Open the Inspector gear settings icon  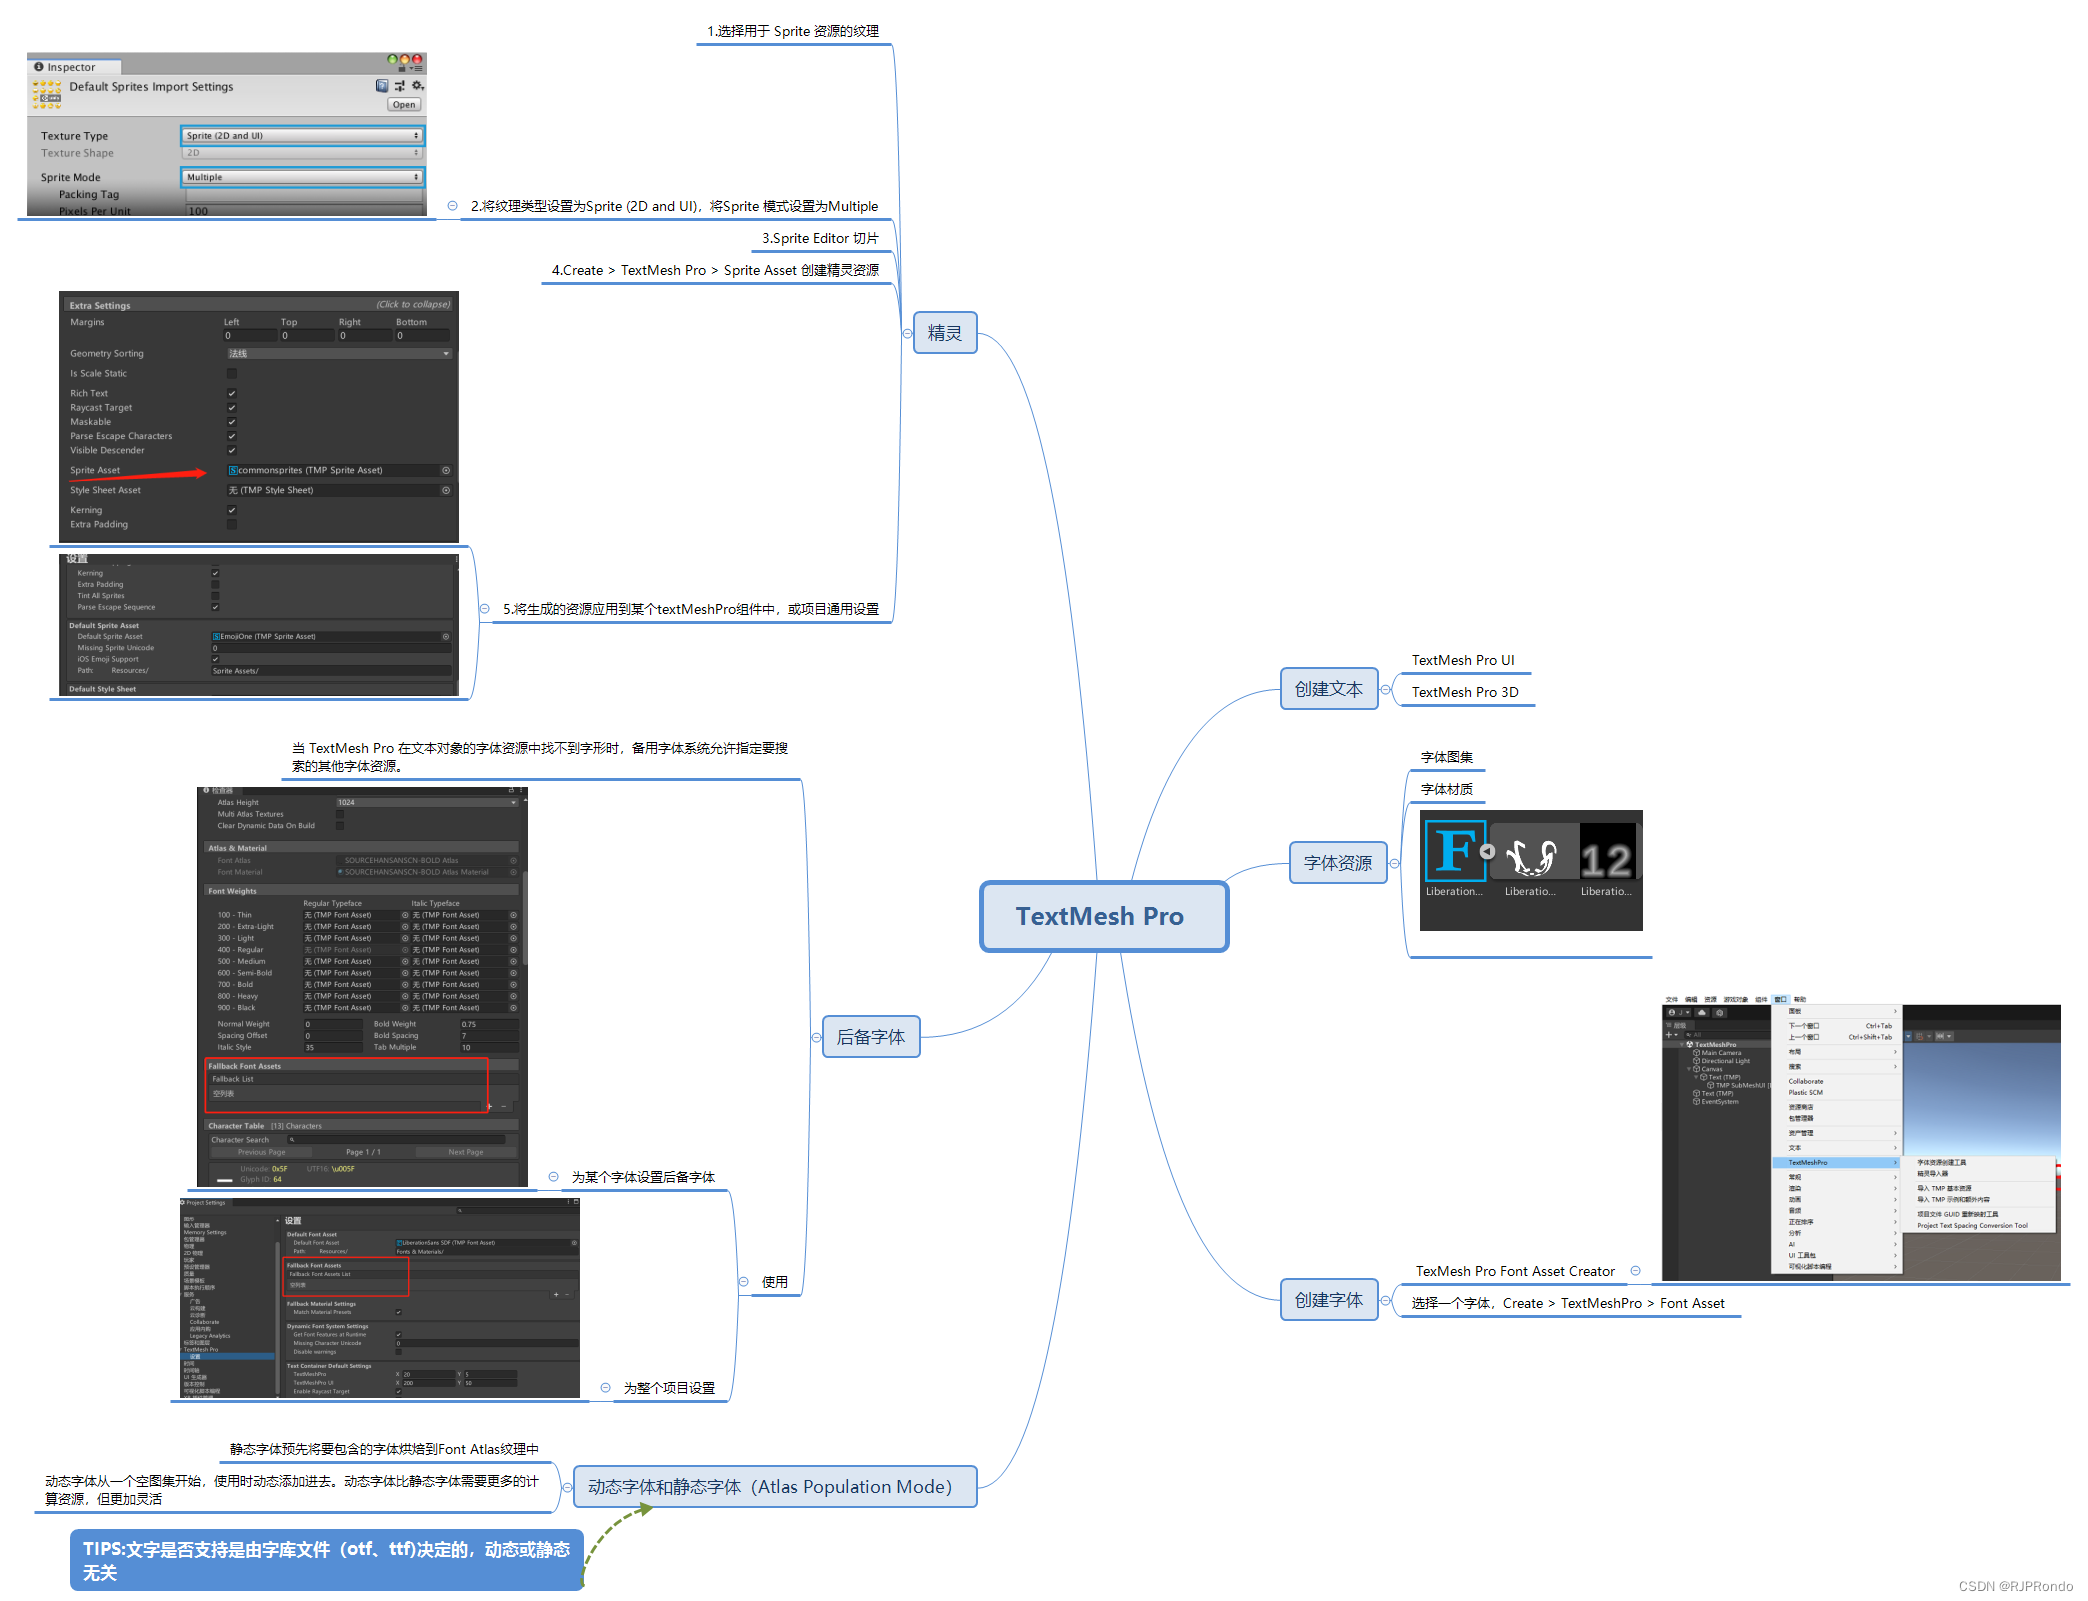coord(418,86)
